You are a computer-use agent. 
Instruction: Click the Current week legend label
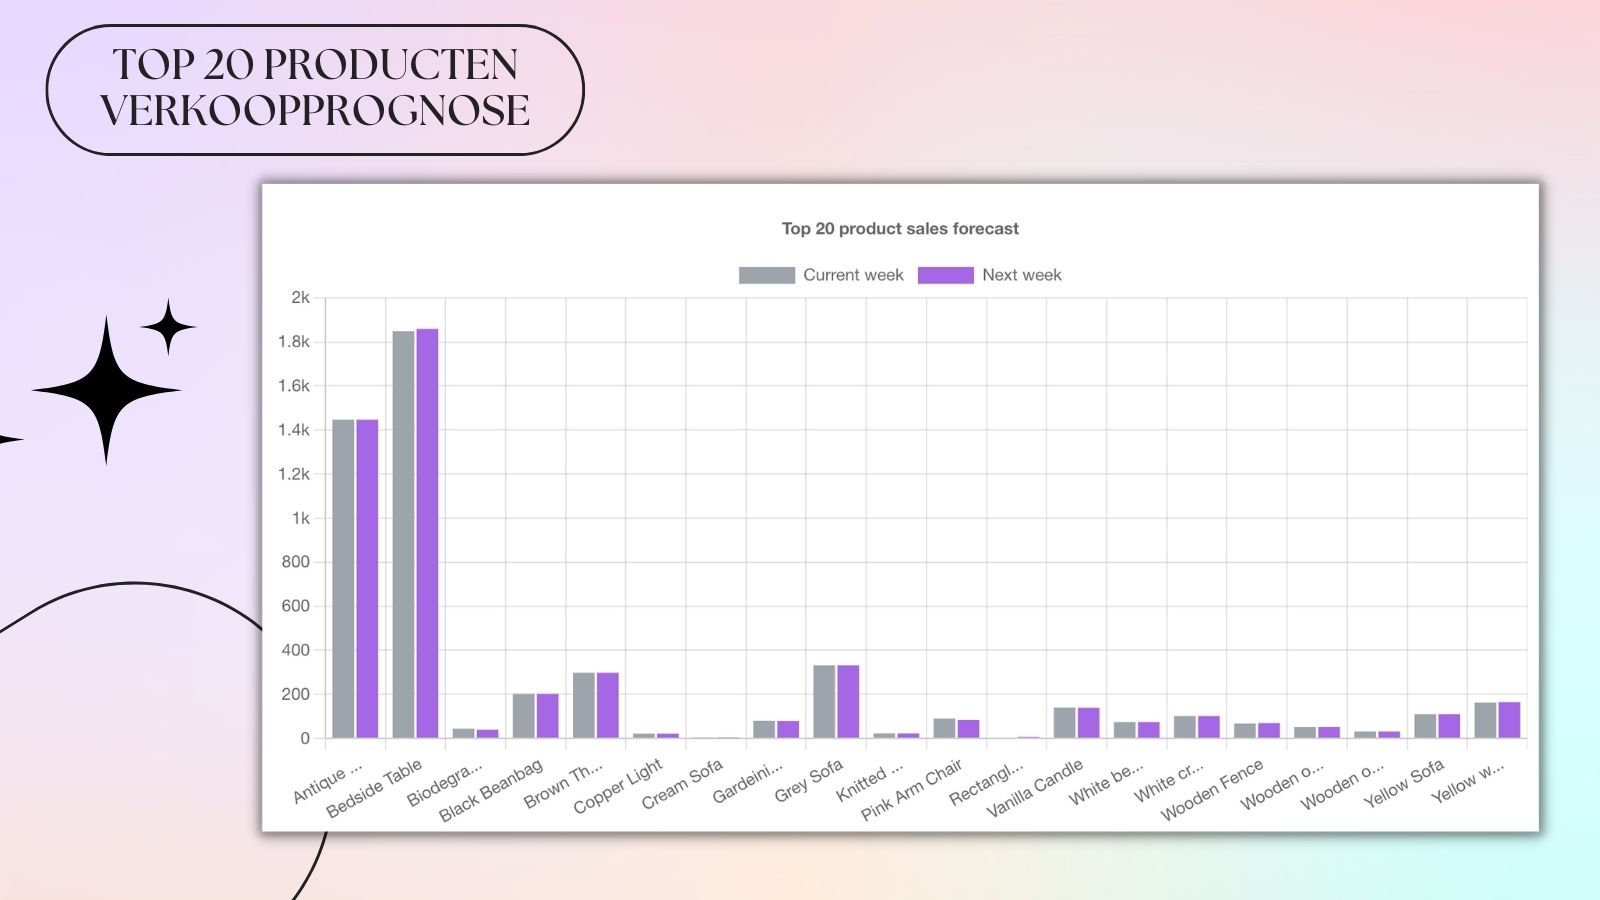coord(853,275)
